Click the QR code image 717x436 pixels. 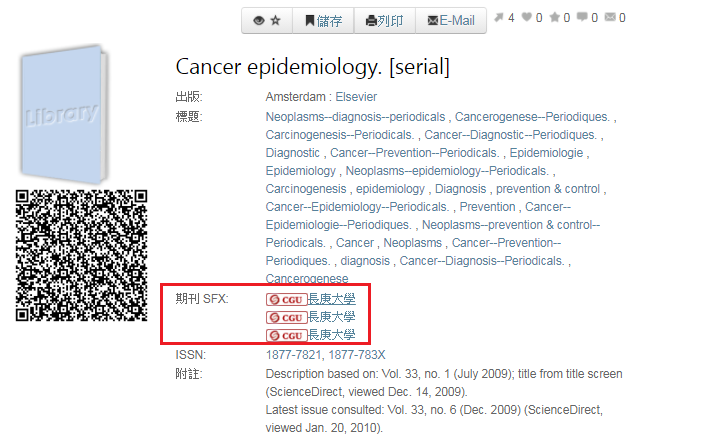tap(81, 255)
